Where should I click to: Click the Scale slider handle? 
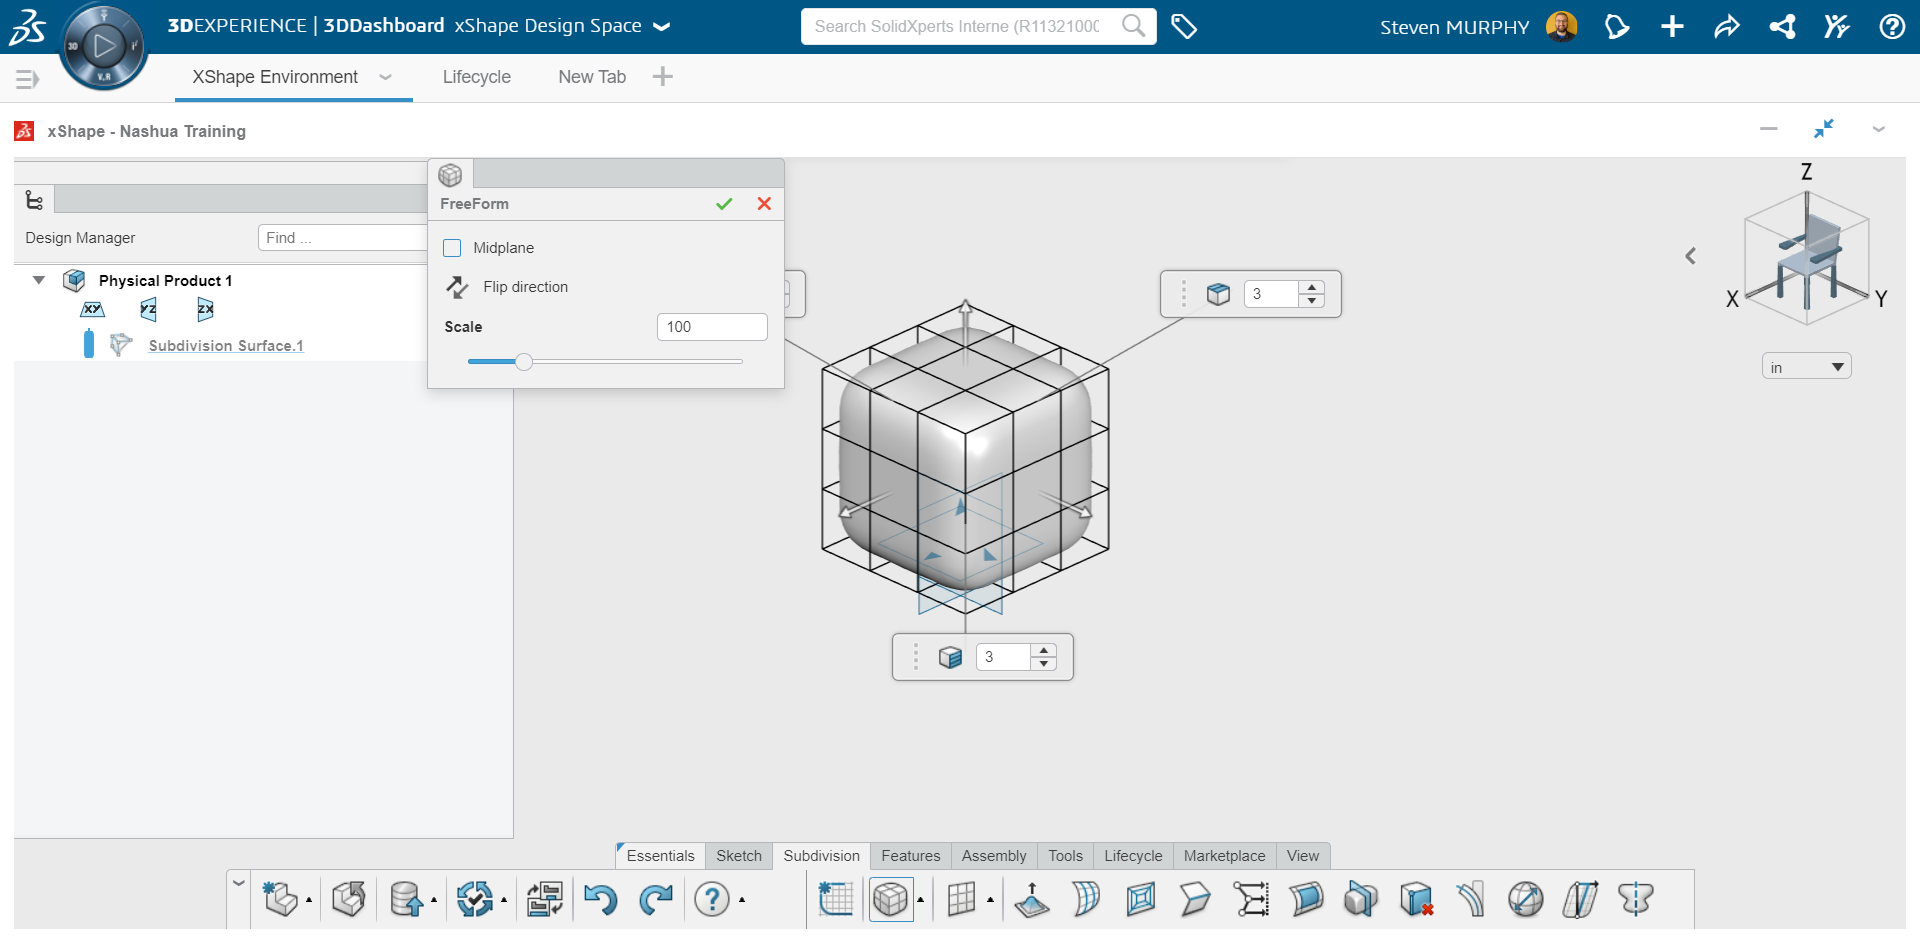[x=524, y=361]
